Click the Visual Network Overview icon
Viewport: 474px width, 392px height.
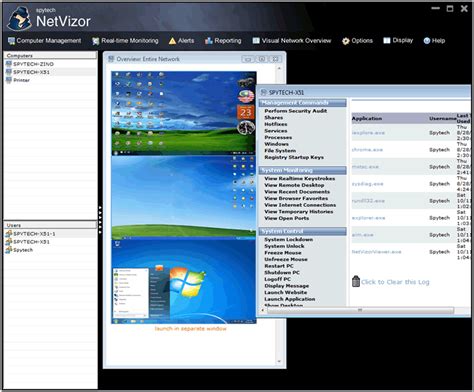[256, 41]
